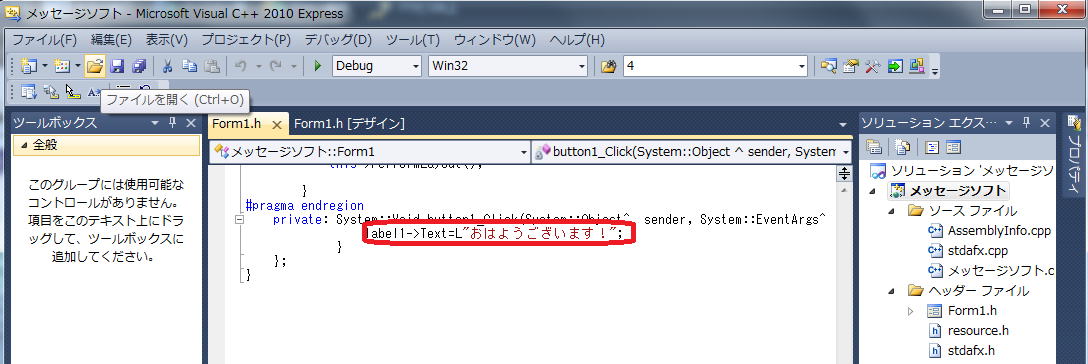Click the Redo arrow icon
Image resolution: width=1088 pixels, height=364 pixels.
pyautogui.click(x=275, y=66)
